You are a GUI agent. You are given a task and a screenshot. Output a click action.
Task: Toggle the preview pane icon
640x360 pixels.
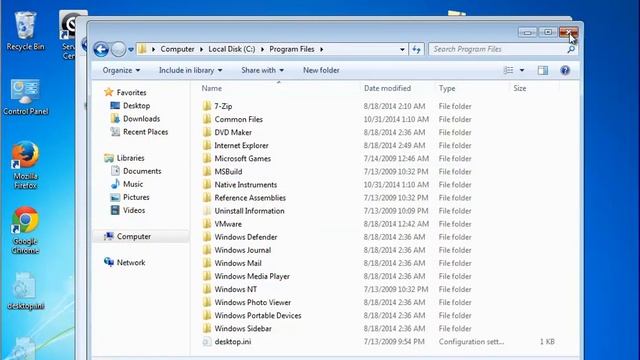tap(542, 70)
